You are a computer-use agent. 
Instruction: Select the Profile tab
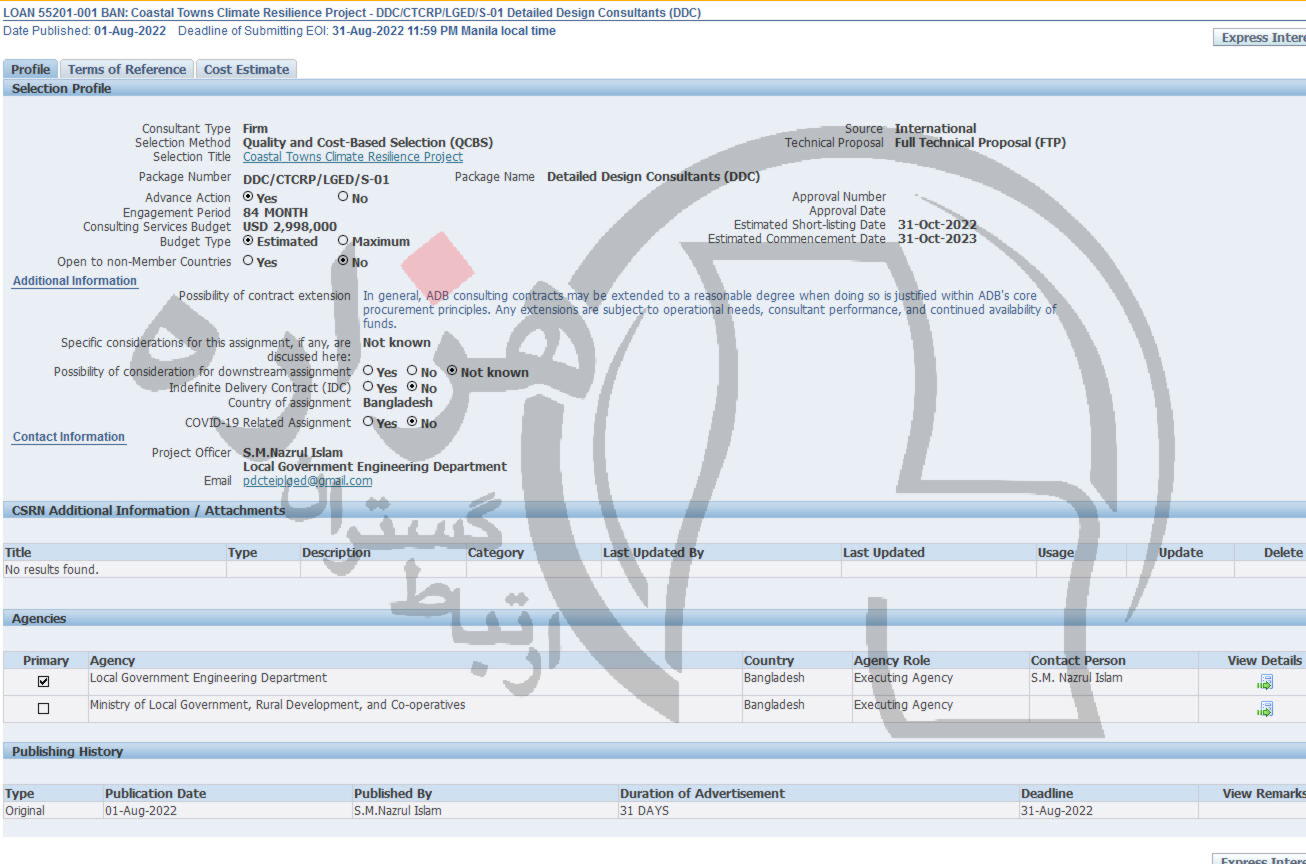click(30, 69)
